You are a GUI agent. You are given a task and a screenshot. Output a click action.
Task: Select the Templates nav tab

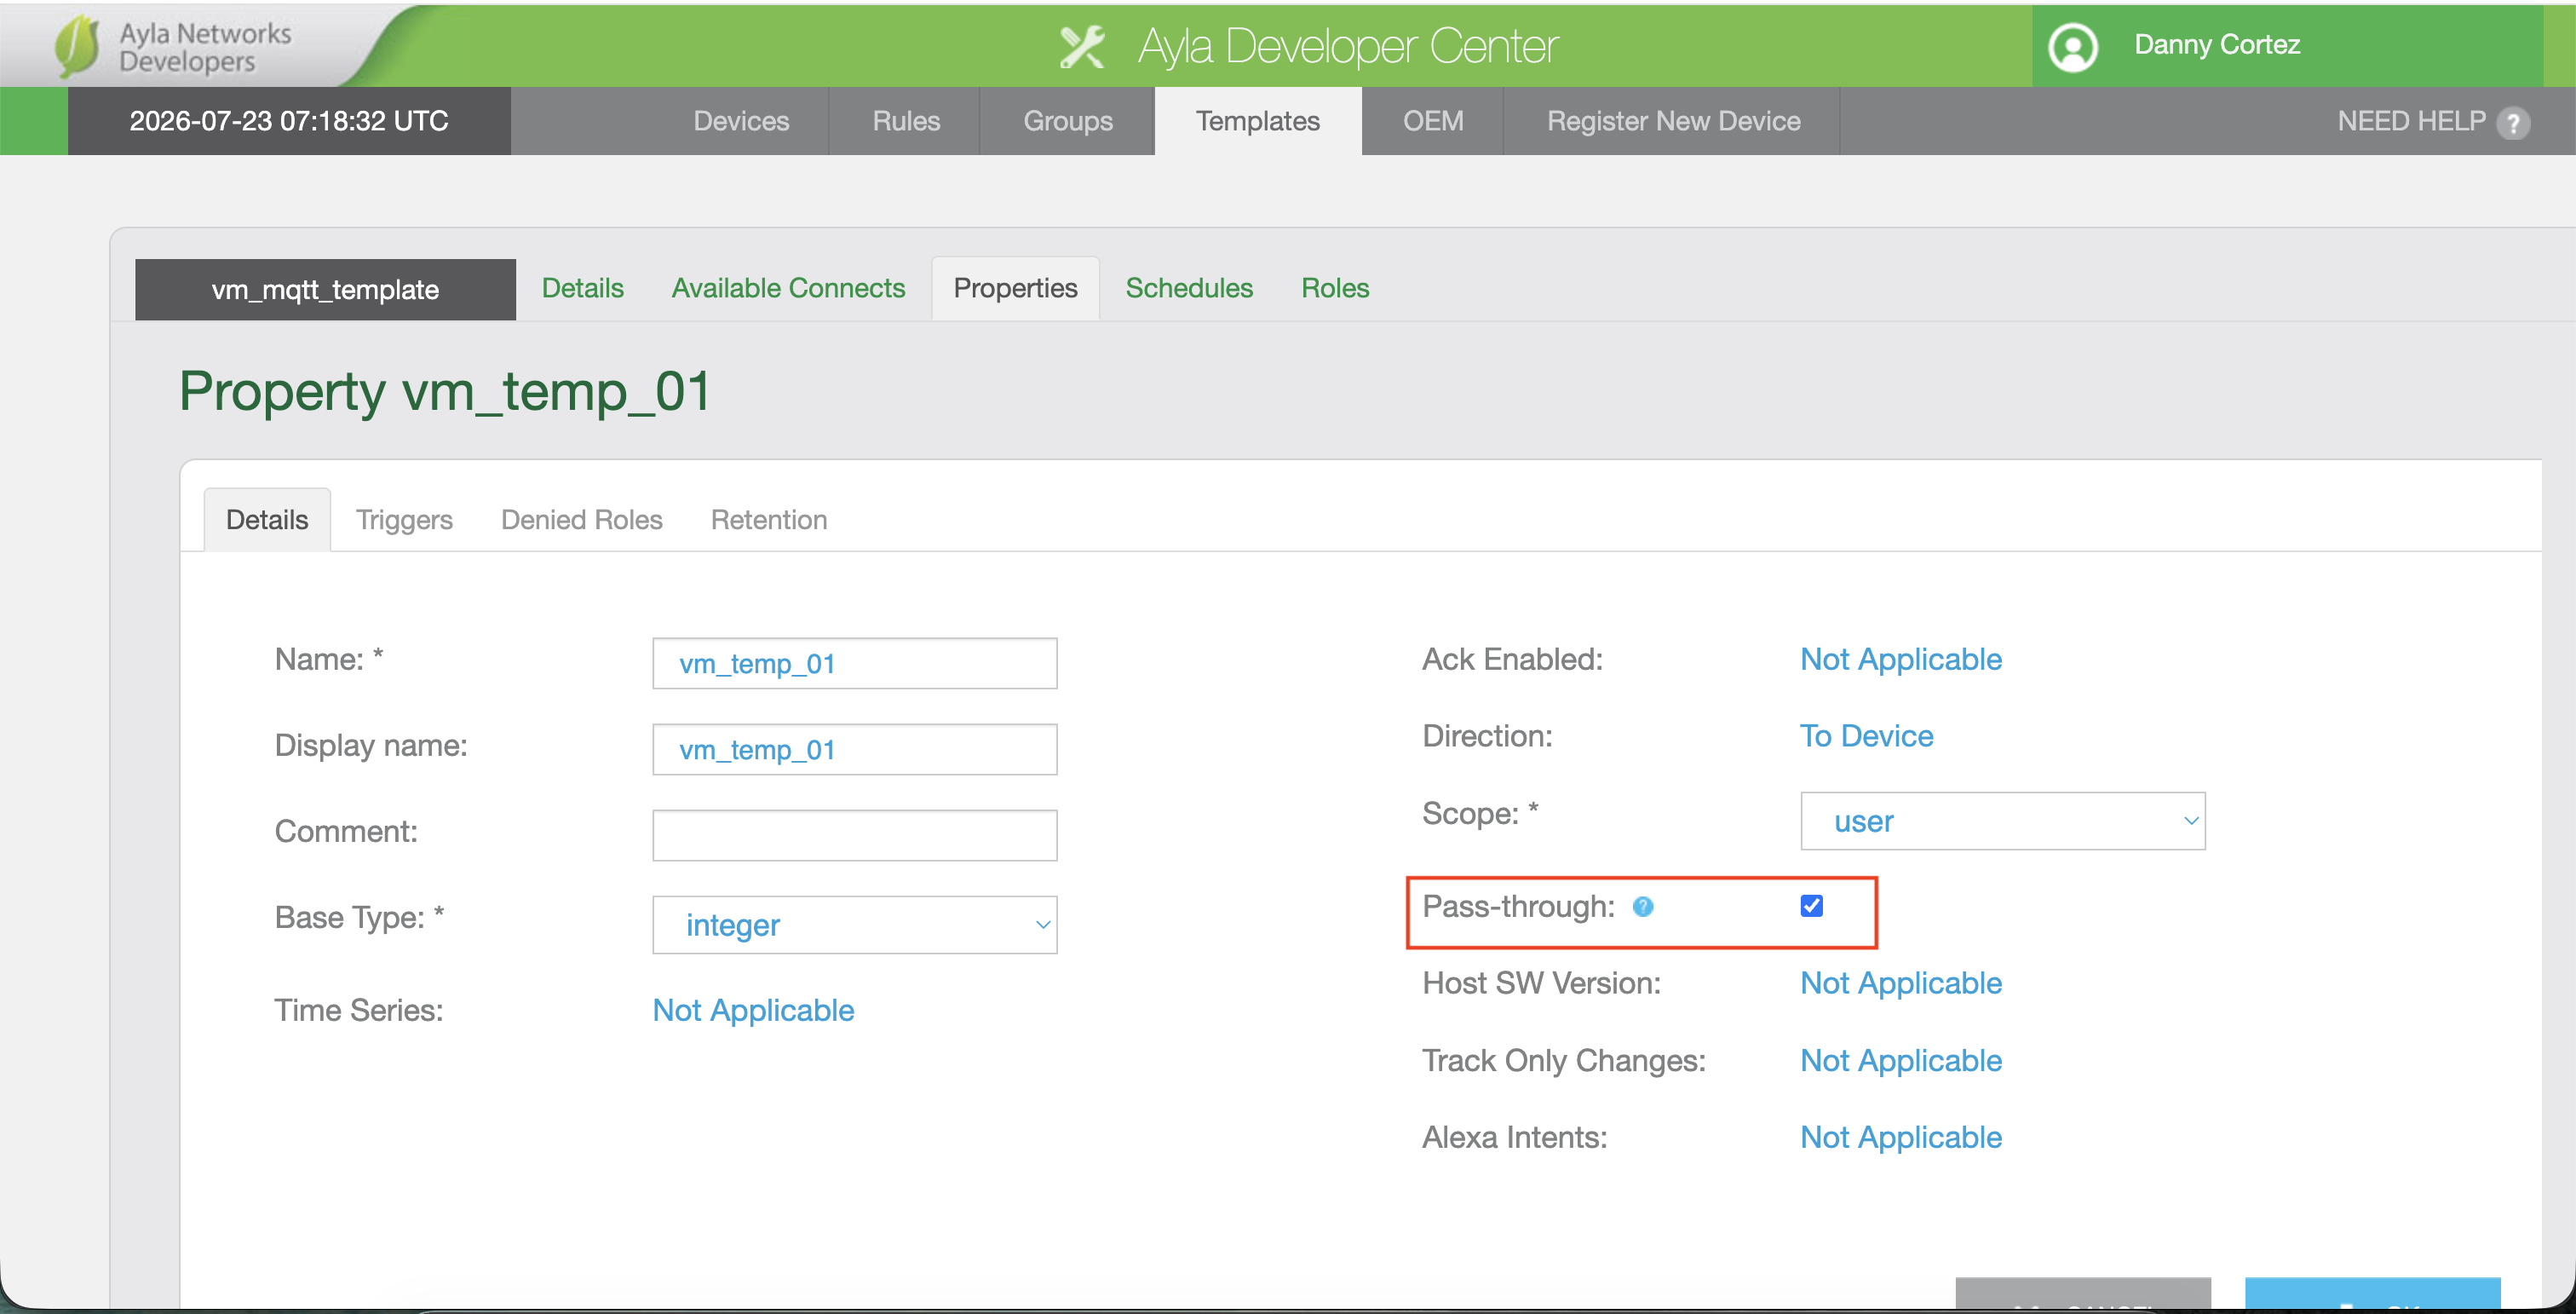pos(1258,121)
